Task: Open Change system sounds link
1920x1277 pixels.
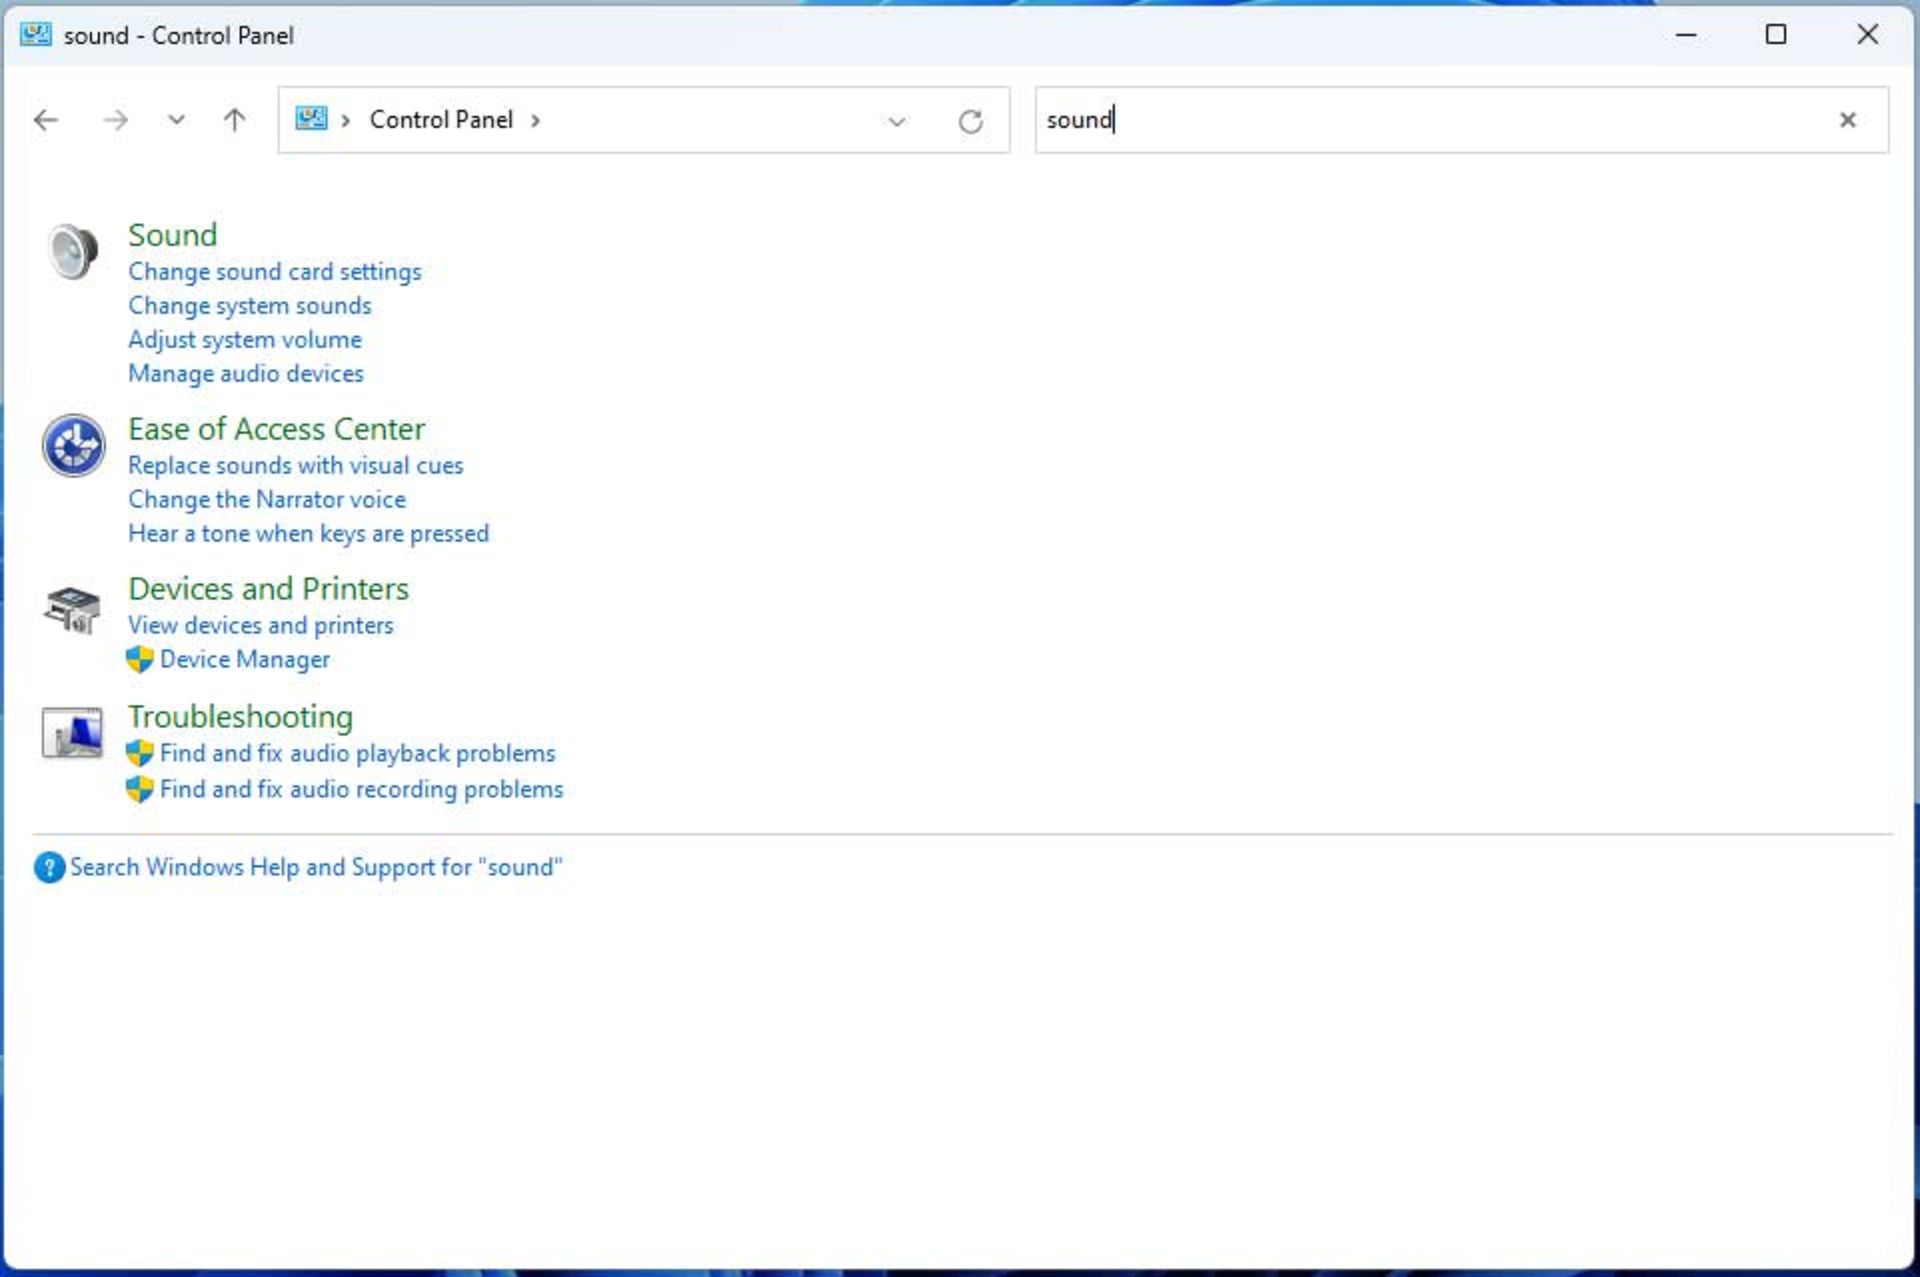Action: 249,306
